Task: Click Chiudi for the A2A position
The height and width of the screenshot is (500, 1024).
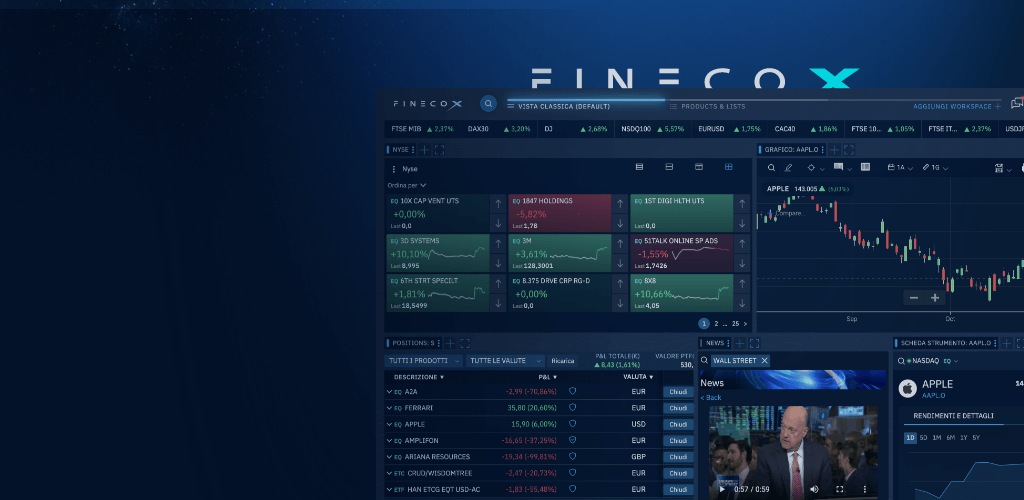Action: (x=678, y=392)
